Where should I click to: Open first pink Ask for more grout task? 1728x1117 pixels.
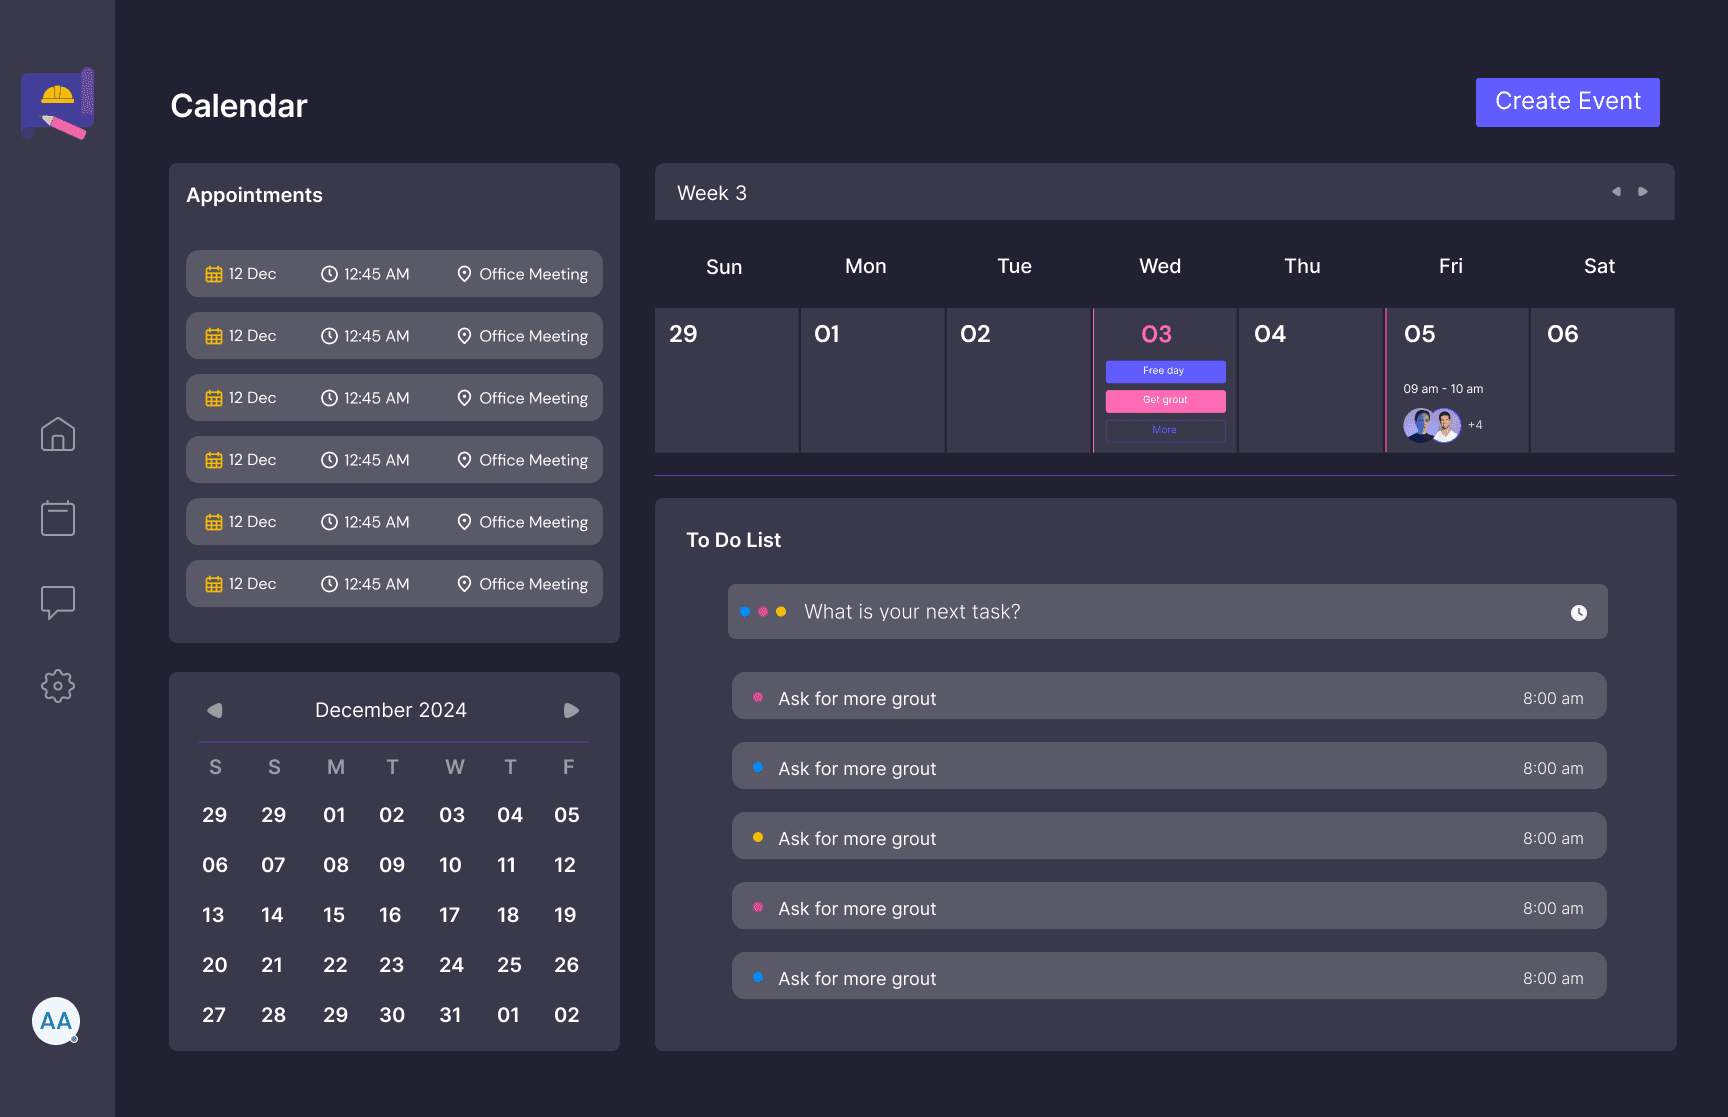[1169, 696]
